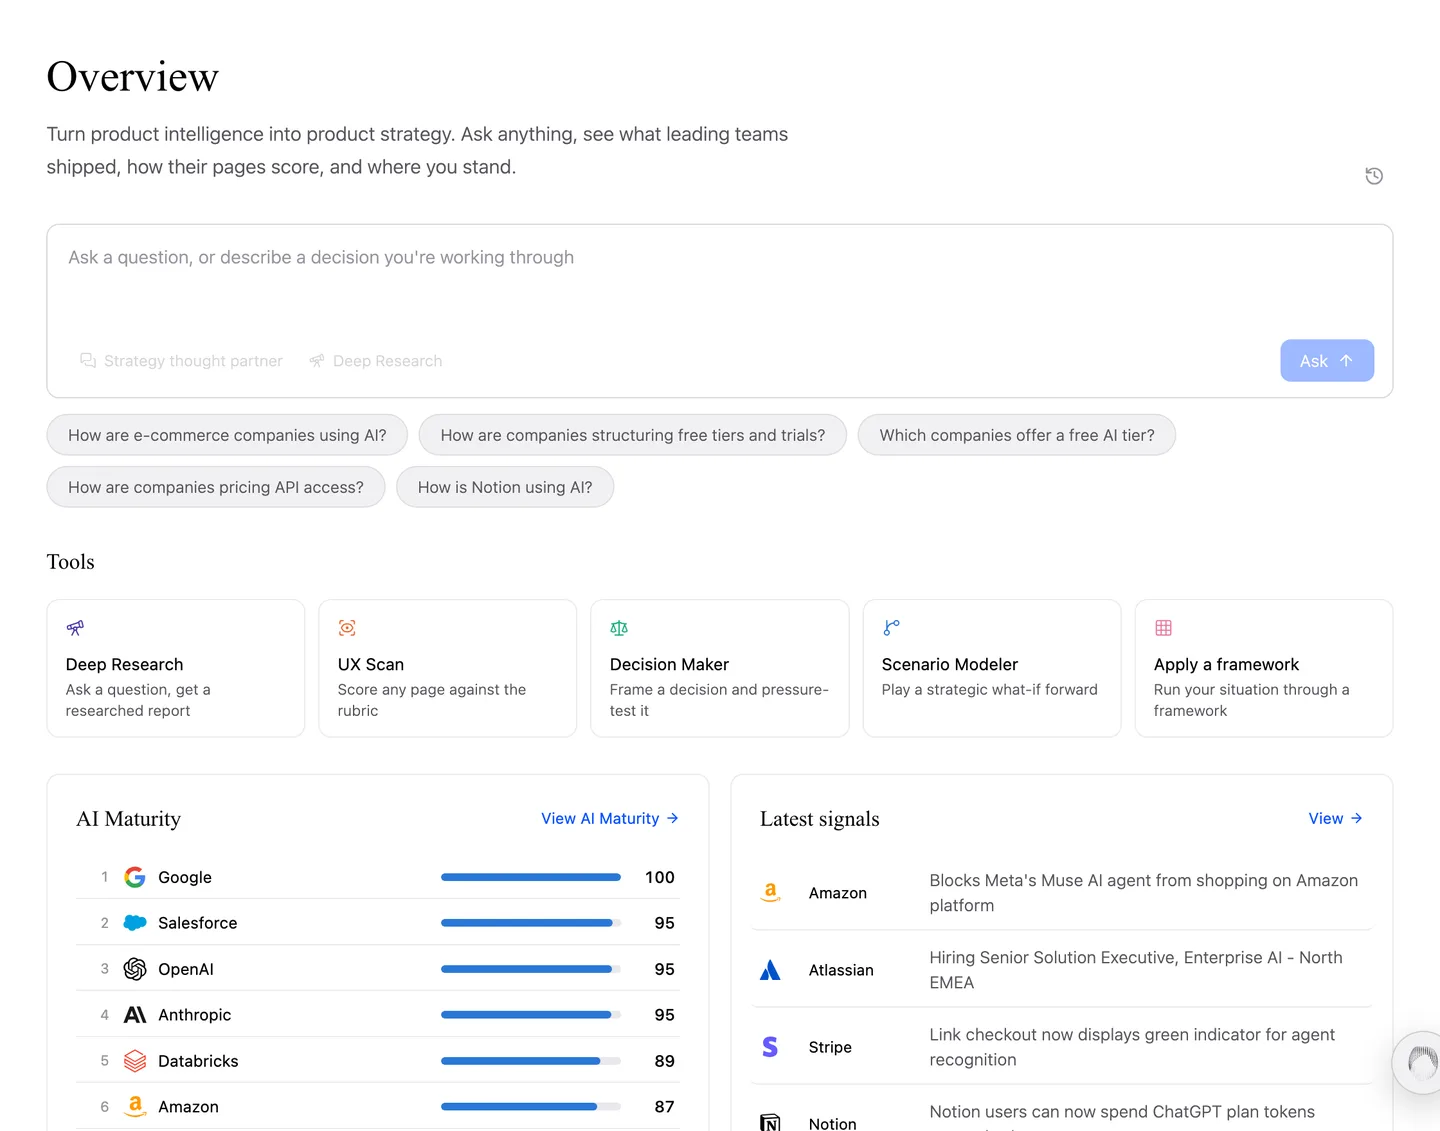Click the Stripe Link checkout signal text
Screen dimensions: 1440x1131
point(1132,1047)
